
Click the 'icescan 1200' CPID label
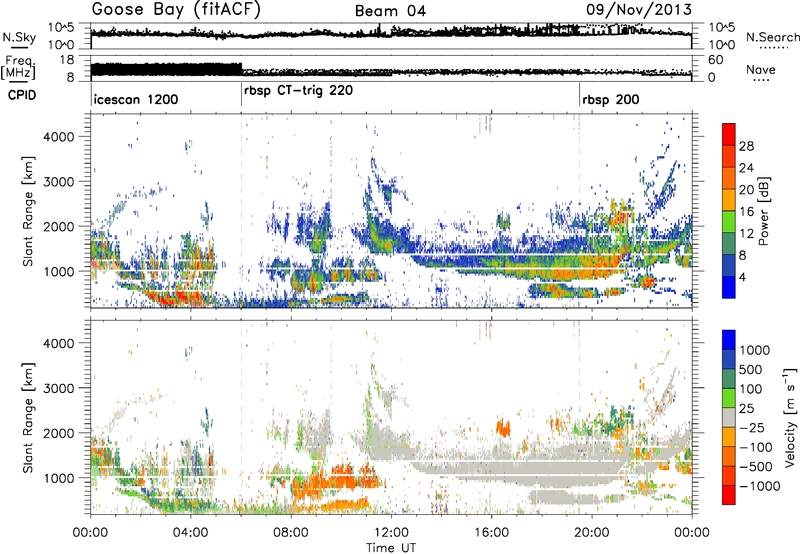tap(136, 99)
